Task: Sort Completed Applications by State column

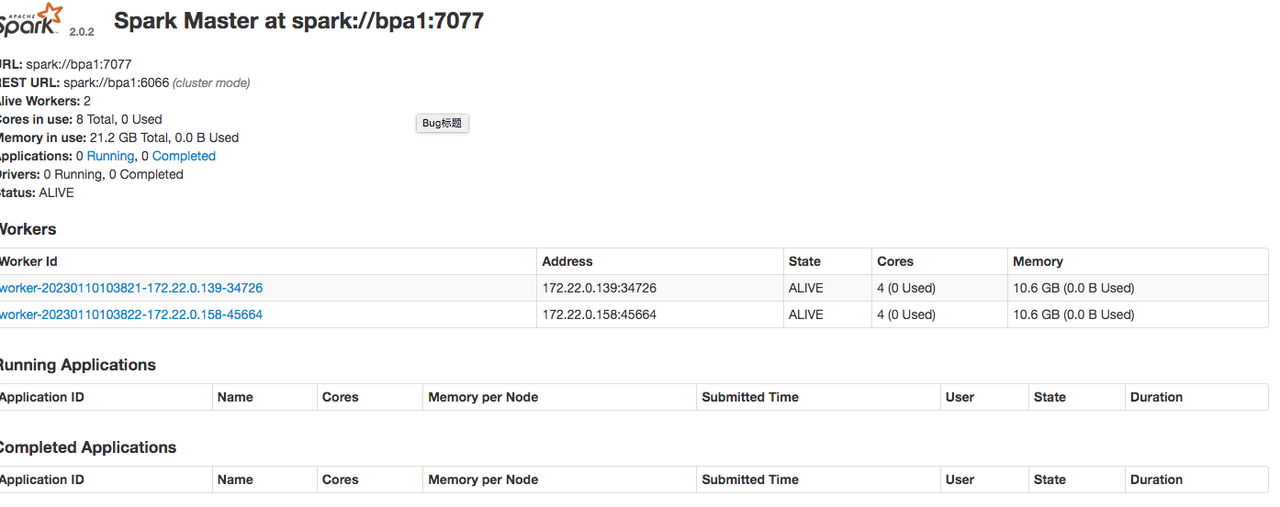Action: pos(1049,479)
